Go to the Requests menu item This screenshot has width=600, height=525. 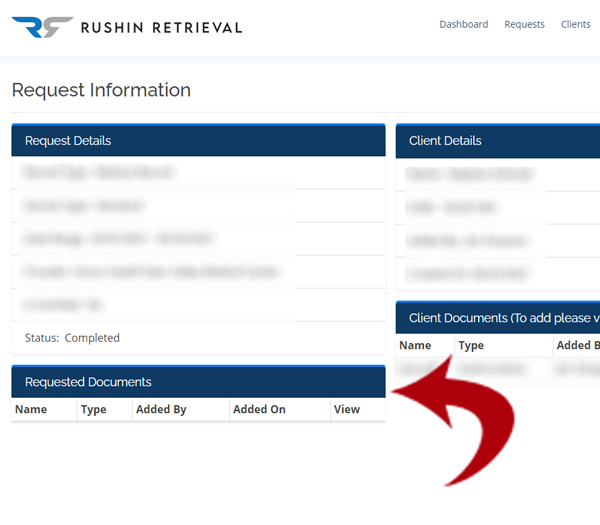(524, 24)
